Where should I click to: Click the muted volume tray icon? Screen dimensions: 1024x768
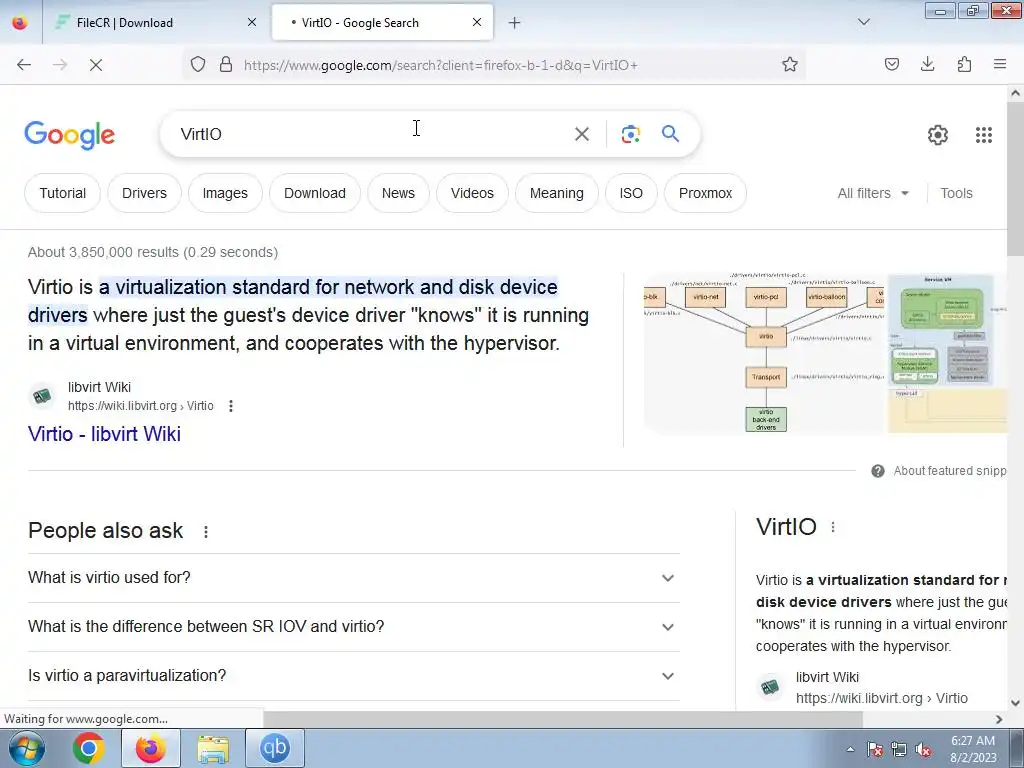coord(923,750)
